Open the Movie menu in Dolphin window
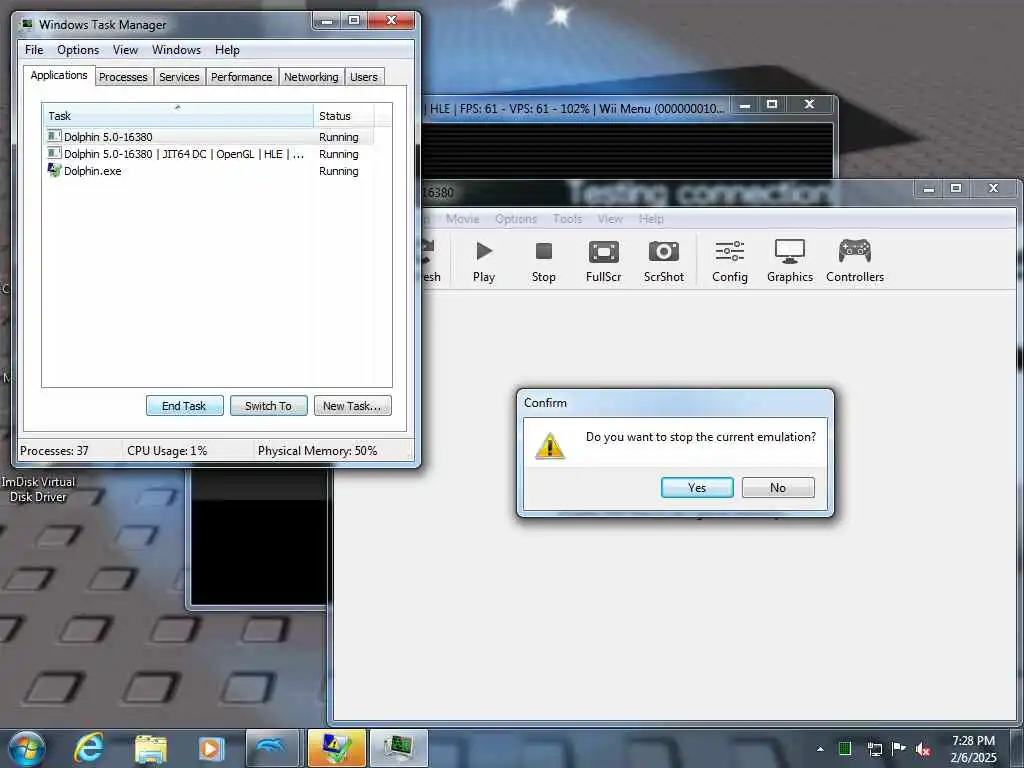Screen dimensions: 1024x768 462,219
